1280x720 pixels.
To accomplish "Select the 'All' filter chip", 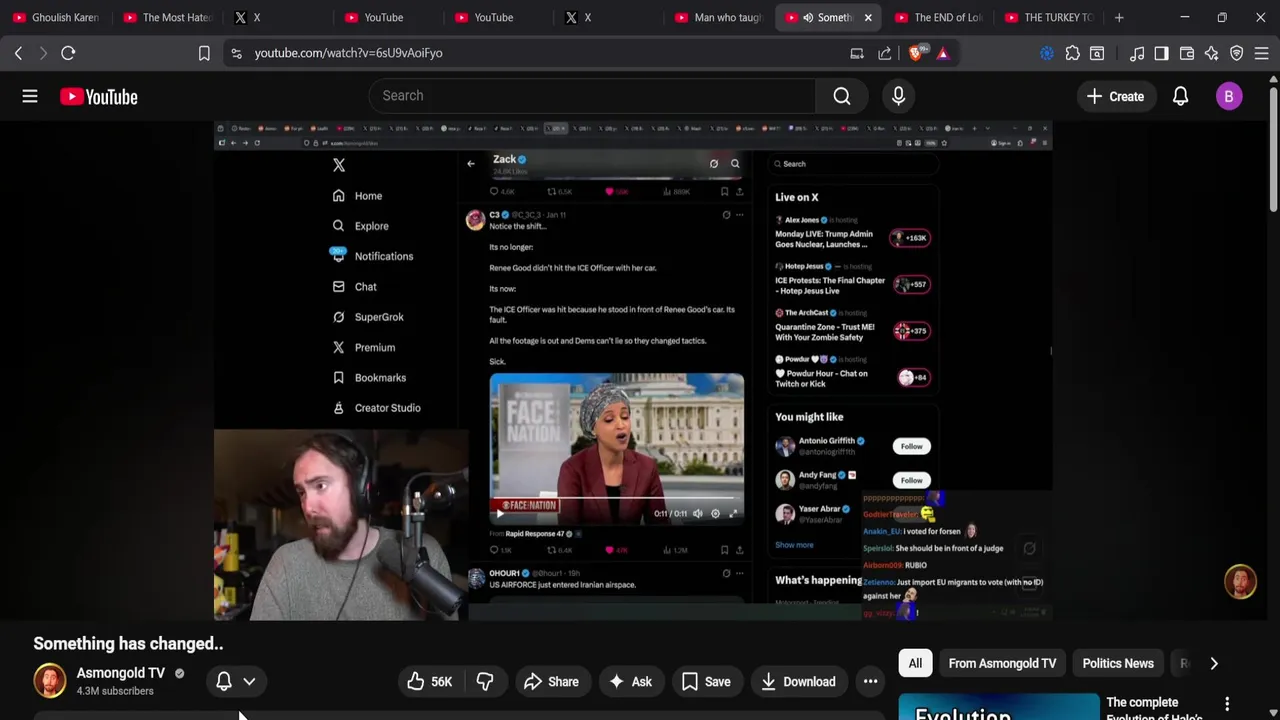I will pyautogui.click(x=915, y=663).
